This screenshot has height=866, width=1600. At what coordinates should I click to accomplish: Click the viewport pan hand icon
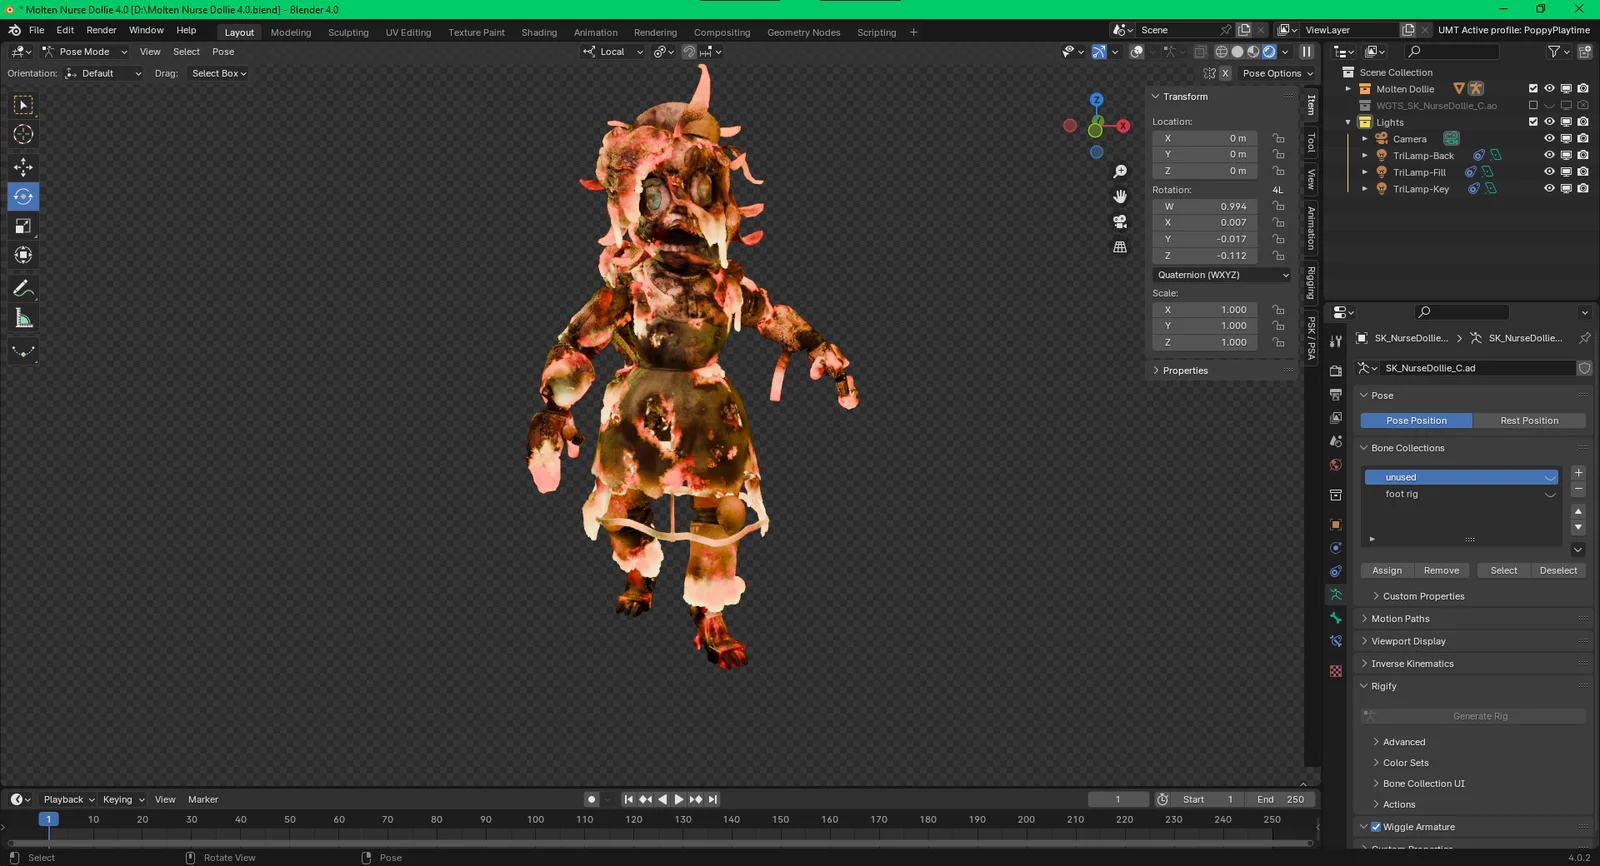(1120, 196)
